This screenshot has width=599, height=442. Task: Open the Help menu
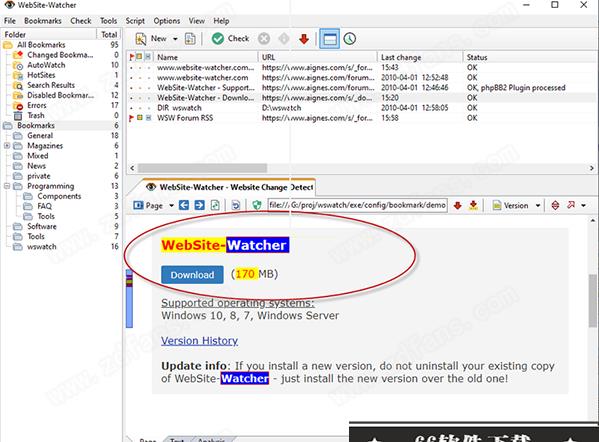tap(221, 21)
